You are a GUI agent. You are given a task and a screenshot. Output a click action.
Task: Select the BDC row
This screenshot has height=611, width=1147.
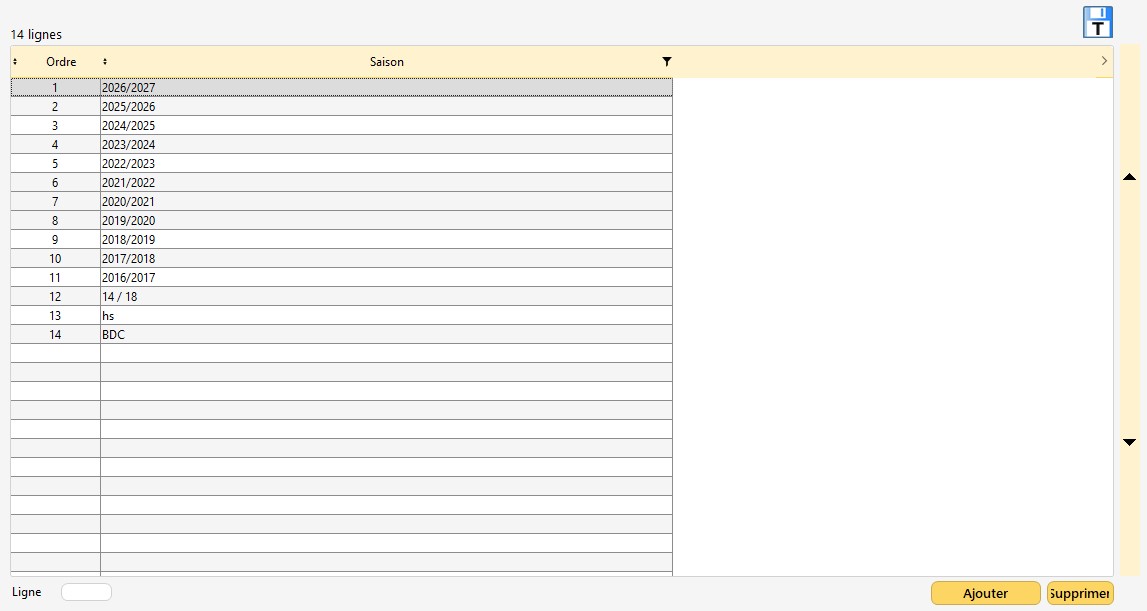[385, 335]
